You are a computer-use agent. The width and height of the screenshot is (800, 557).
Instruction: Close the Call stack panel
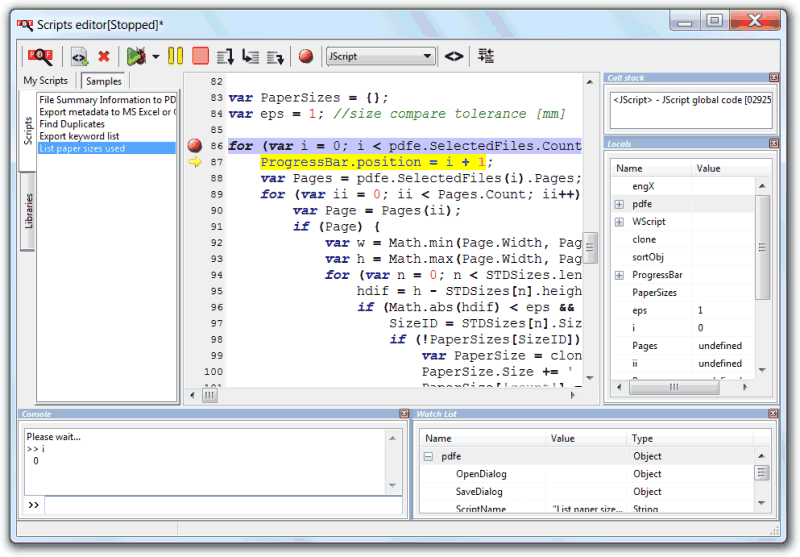[773, 78]
